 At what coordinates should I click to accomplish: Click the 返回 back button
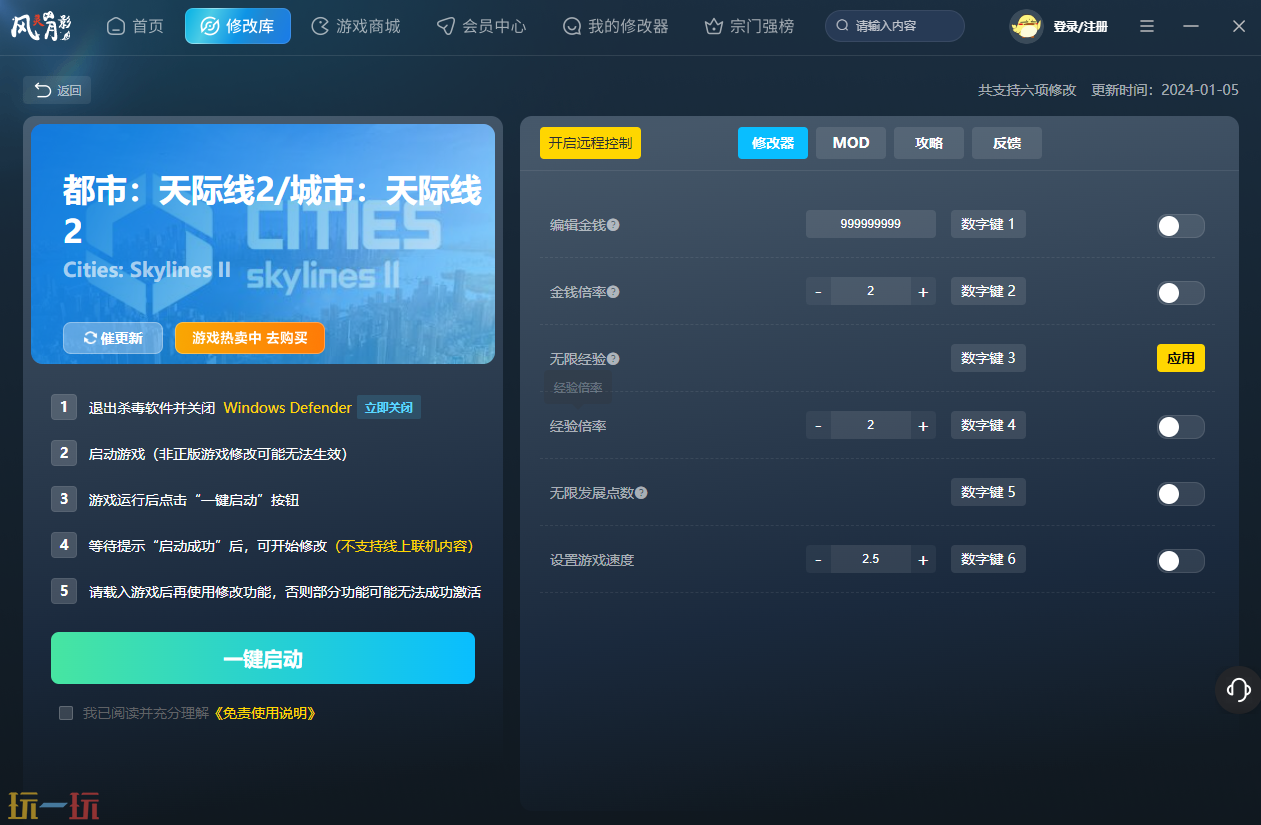pos(57,90)
